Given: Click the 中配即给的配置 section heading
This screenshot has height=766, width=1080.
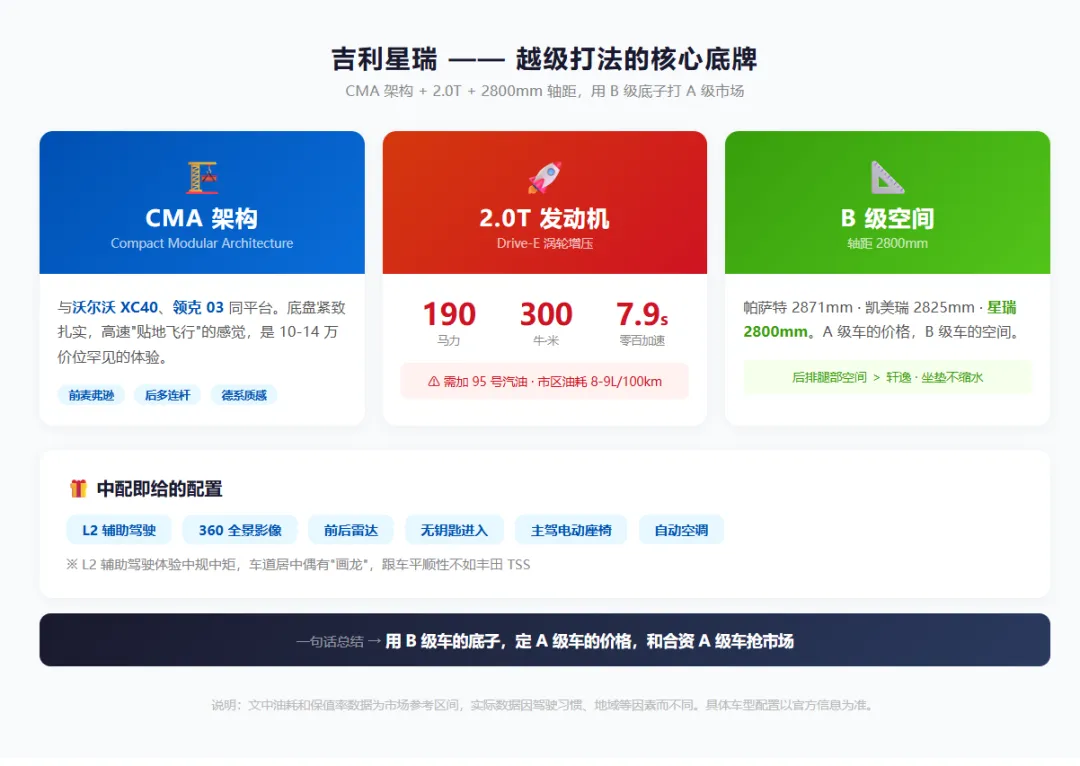Looking at the screenshot, I should pos(159,489).
